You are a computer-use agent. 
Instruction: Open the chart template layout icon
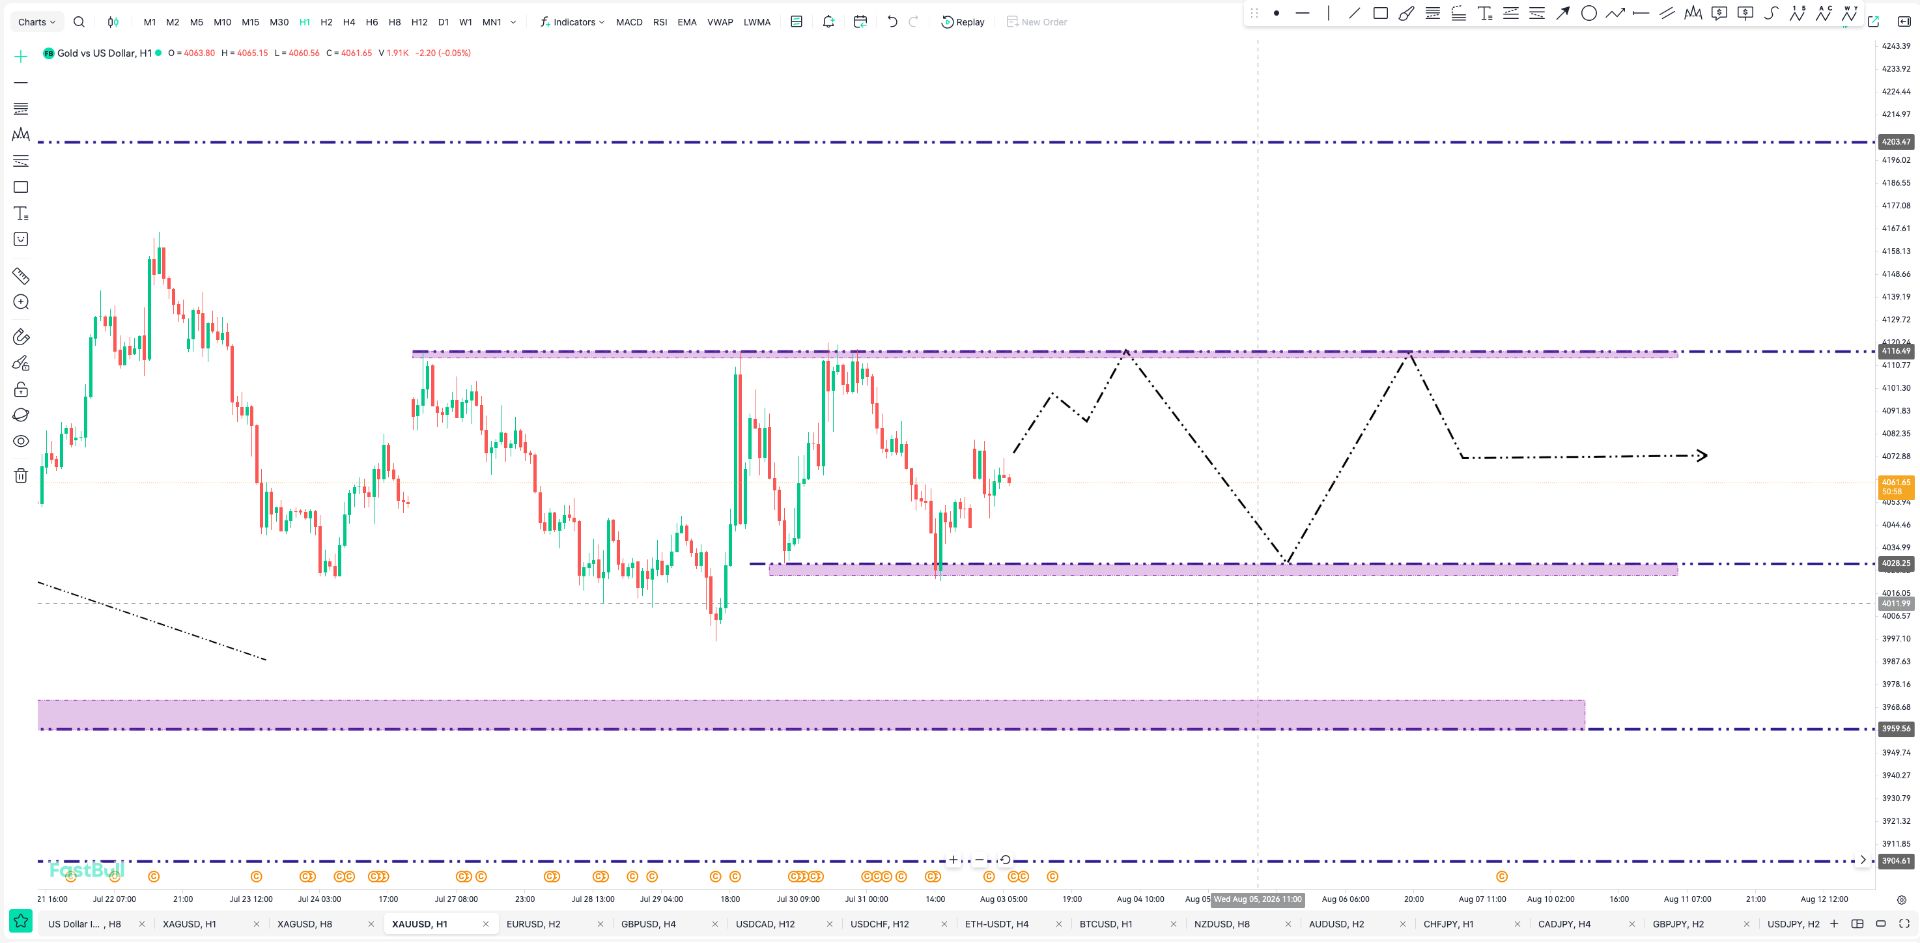[x=797, y=22]
